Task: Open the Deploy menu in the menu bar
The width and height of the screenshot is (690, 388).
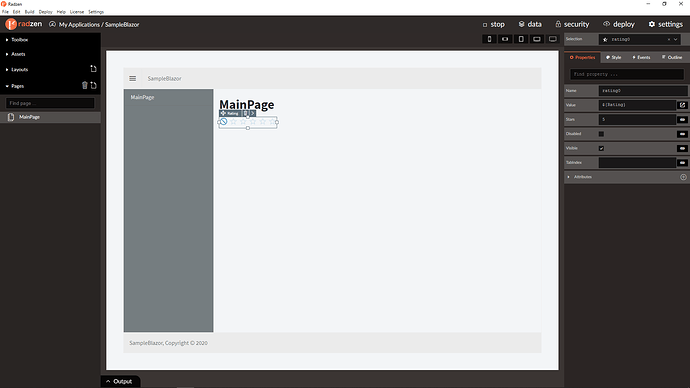Action: click(45, 12)
